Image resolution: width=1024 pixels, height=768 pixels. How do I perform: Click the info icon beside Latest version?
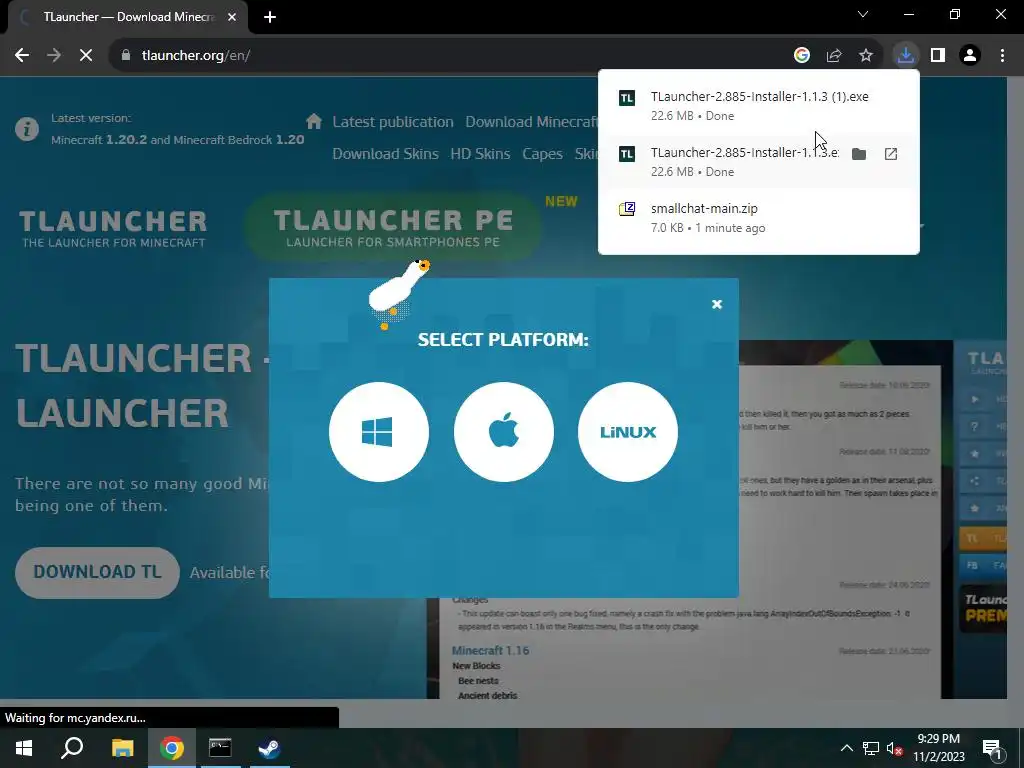27,129
